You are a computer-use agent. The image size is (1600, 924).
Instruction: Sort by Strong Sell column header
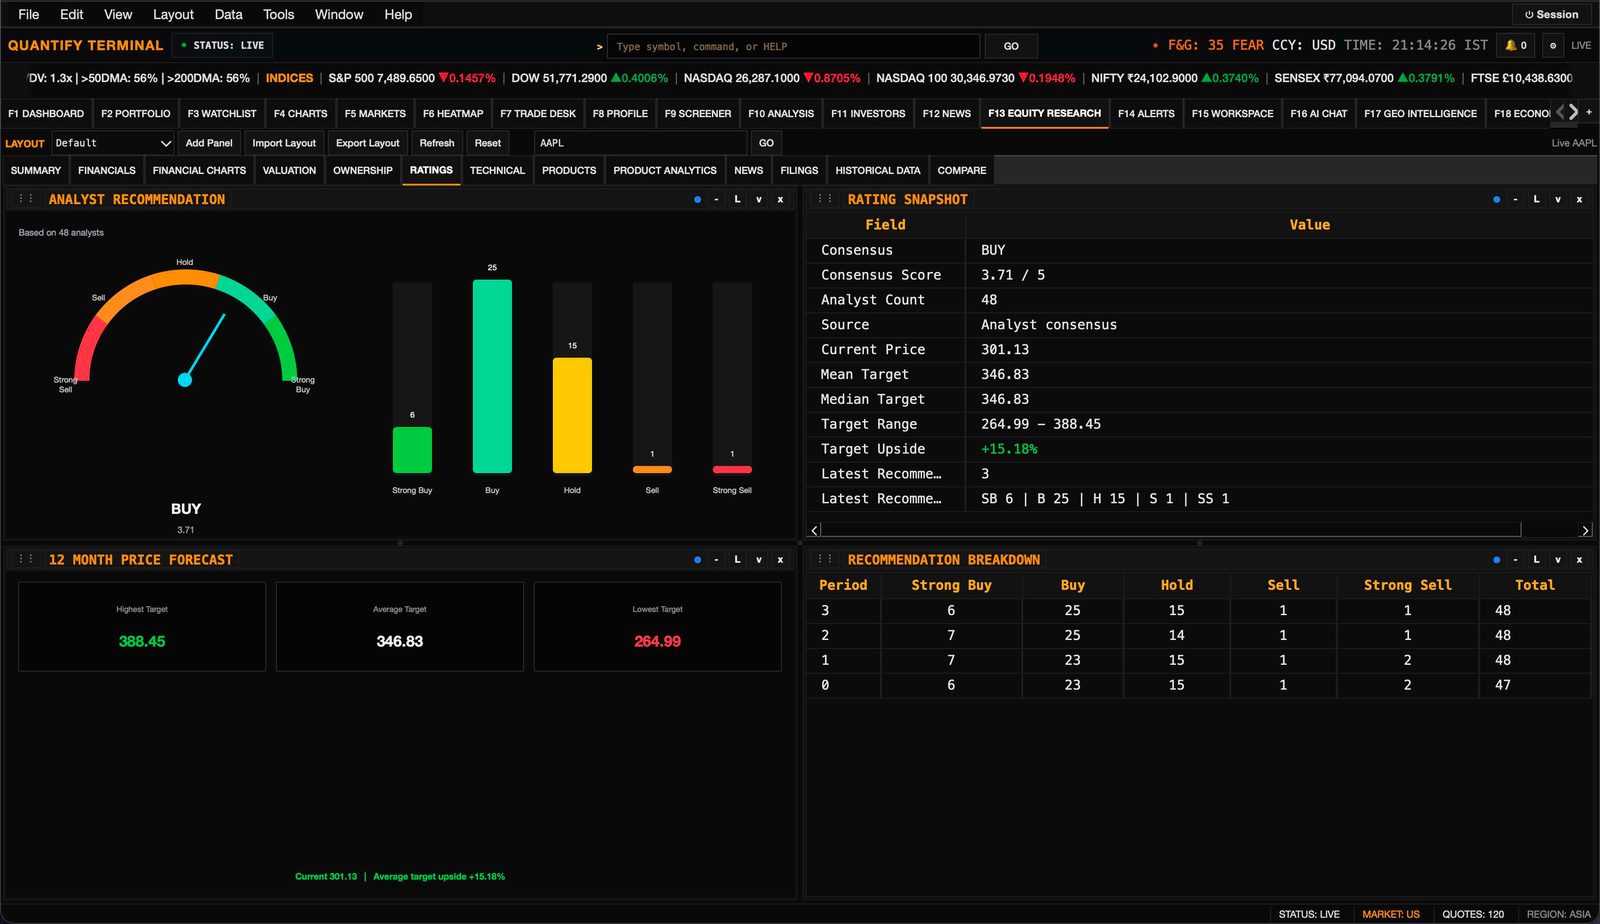[1407, 585]
